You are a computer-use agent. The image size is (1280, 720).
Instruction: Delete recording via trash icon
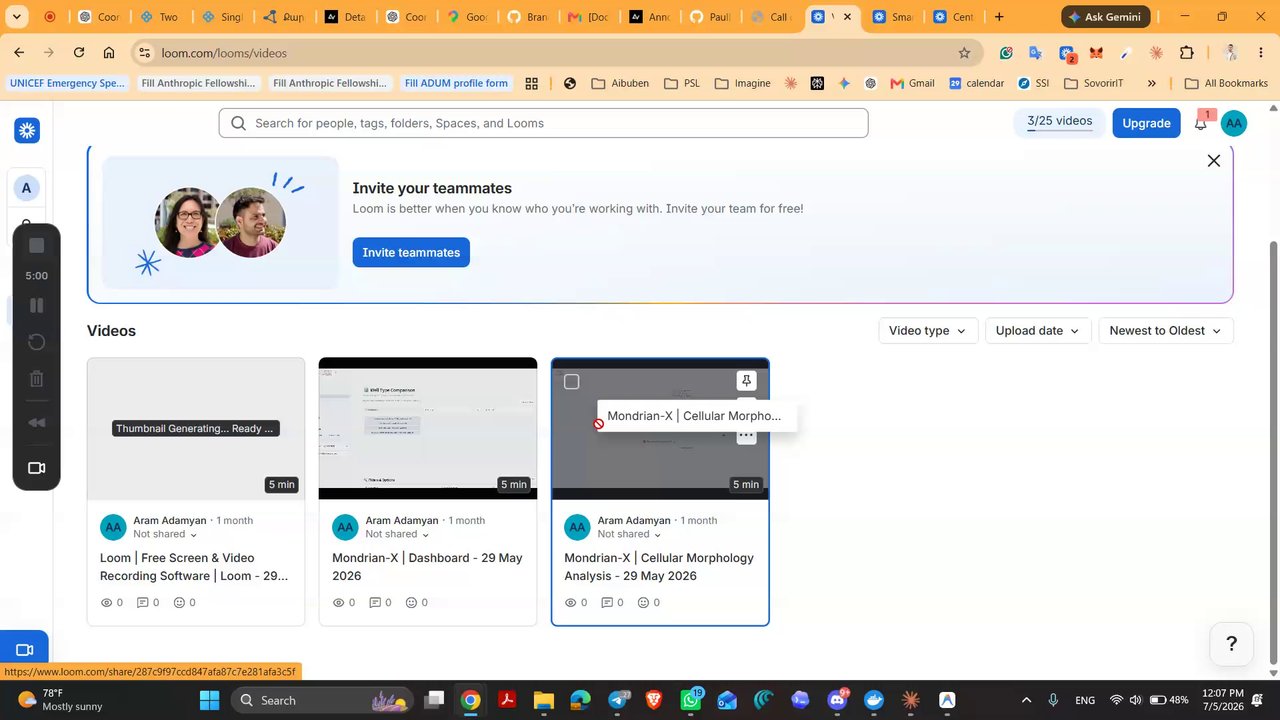coord(36,379)
